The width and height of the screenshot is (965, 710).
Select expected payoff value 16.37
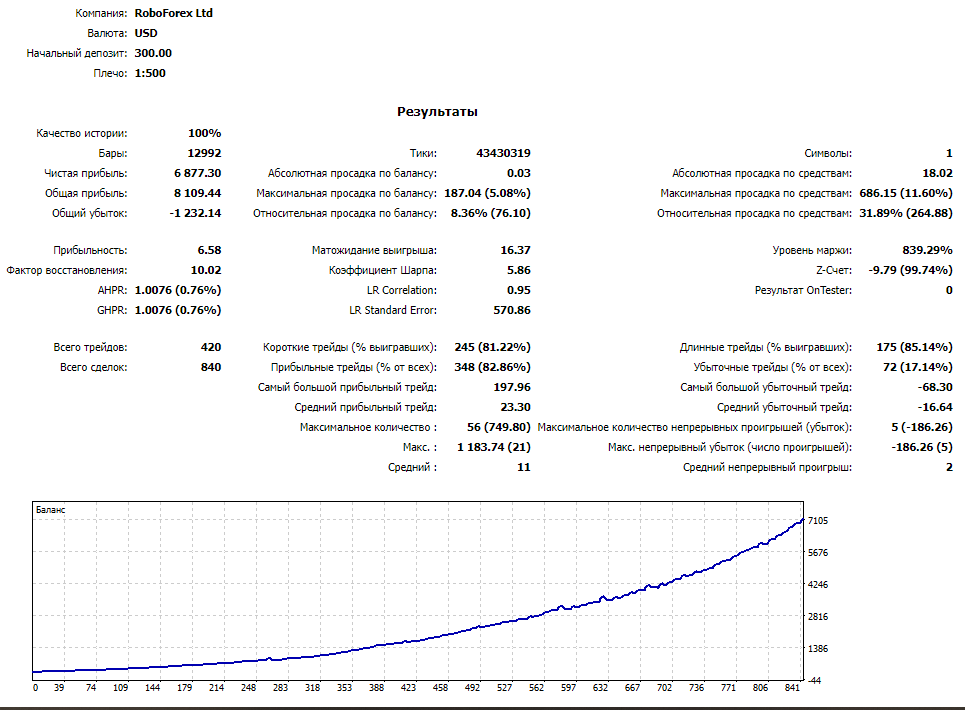(515, 250)
